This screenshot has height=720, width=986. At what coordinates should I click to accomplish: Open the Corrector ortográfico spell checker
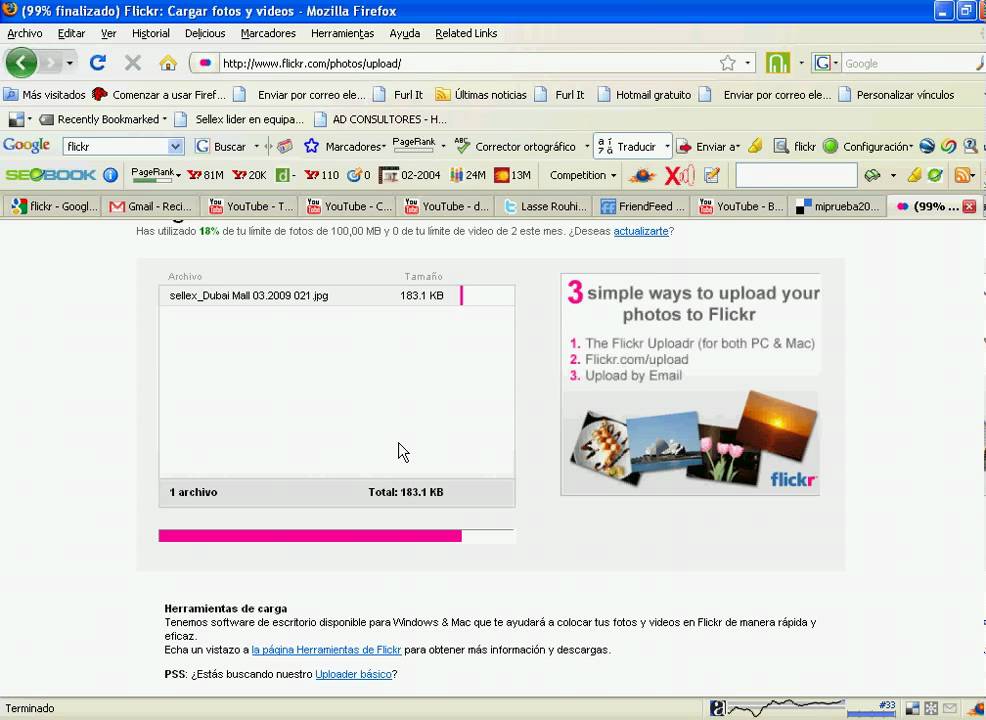click(514, 147)
